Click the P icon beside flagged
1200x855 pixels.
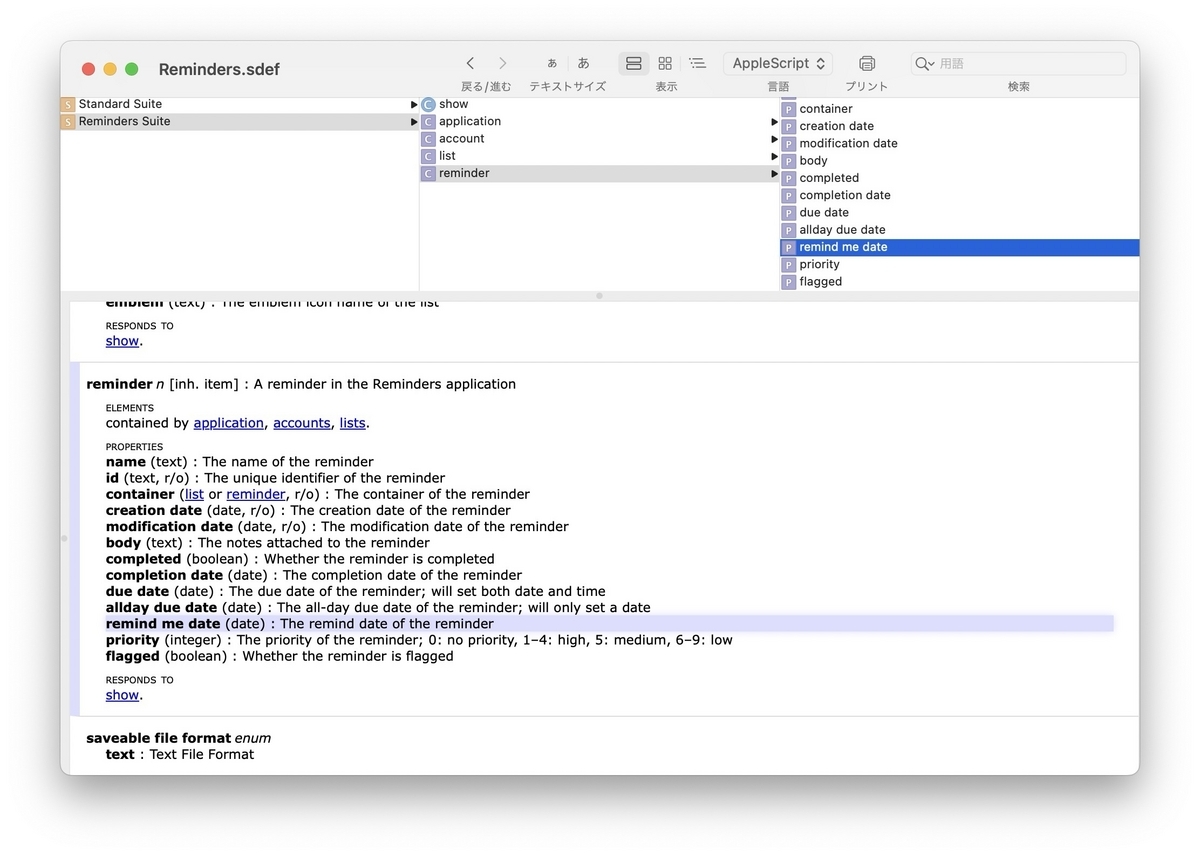coord(789,282)
